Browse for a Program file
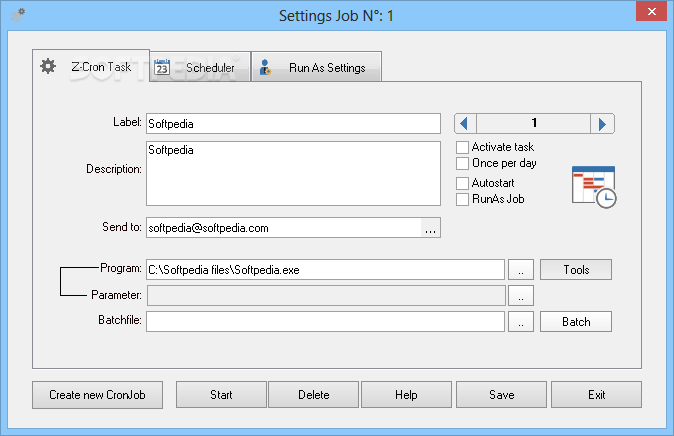The image size is (674, 436). pyautogui.click(x=521, y=270)
